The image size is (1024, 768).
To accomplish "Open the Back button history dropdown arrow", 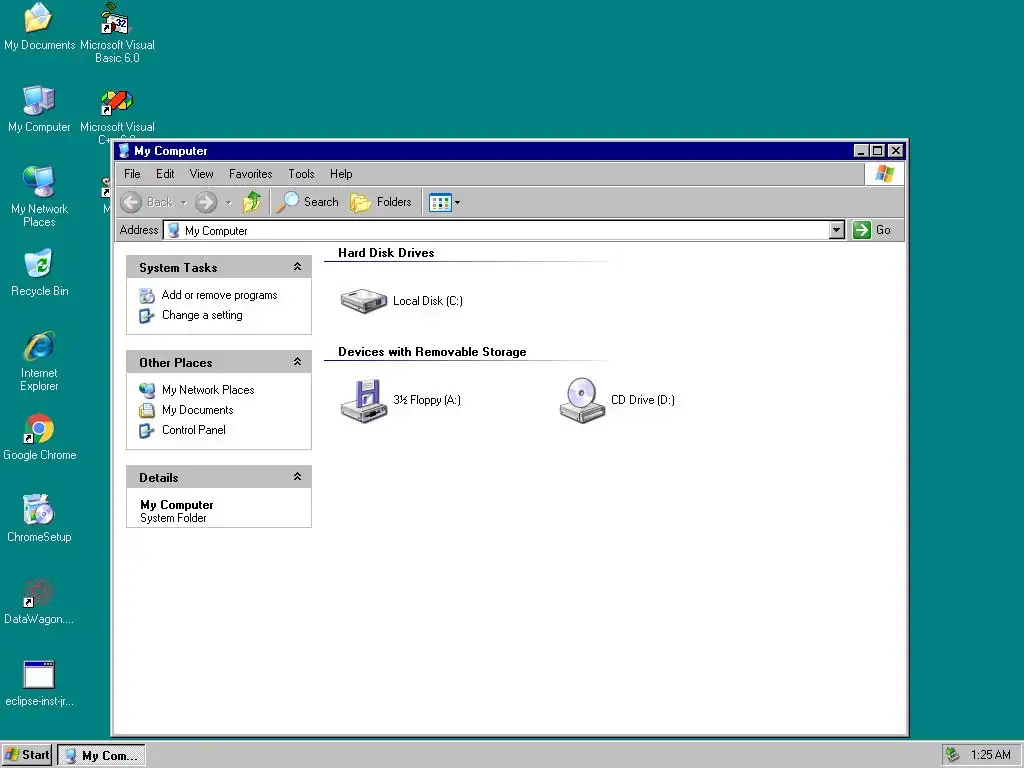I will click(184, 202).
